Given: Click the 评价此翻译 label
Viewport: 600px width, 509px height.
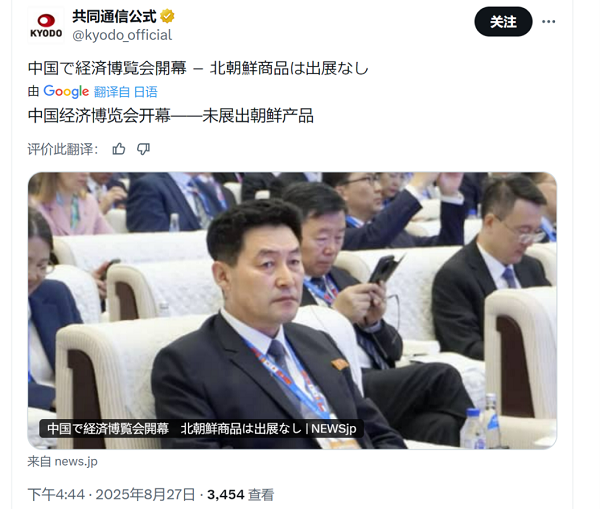Looking at the screenshot, I should pos(63,149).
